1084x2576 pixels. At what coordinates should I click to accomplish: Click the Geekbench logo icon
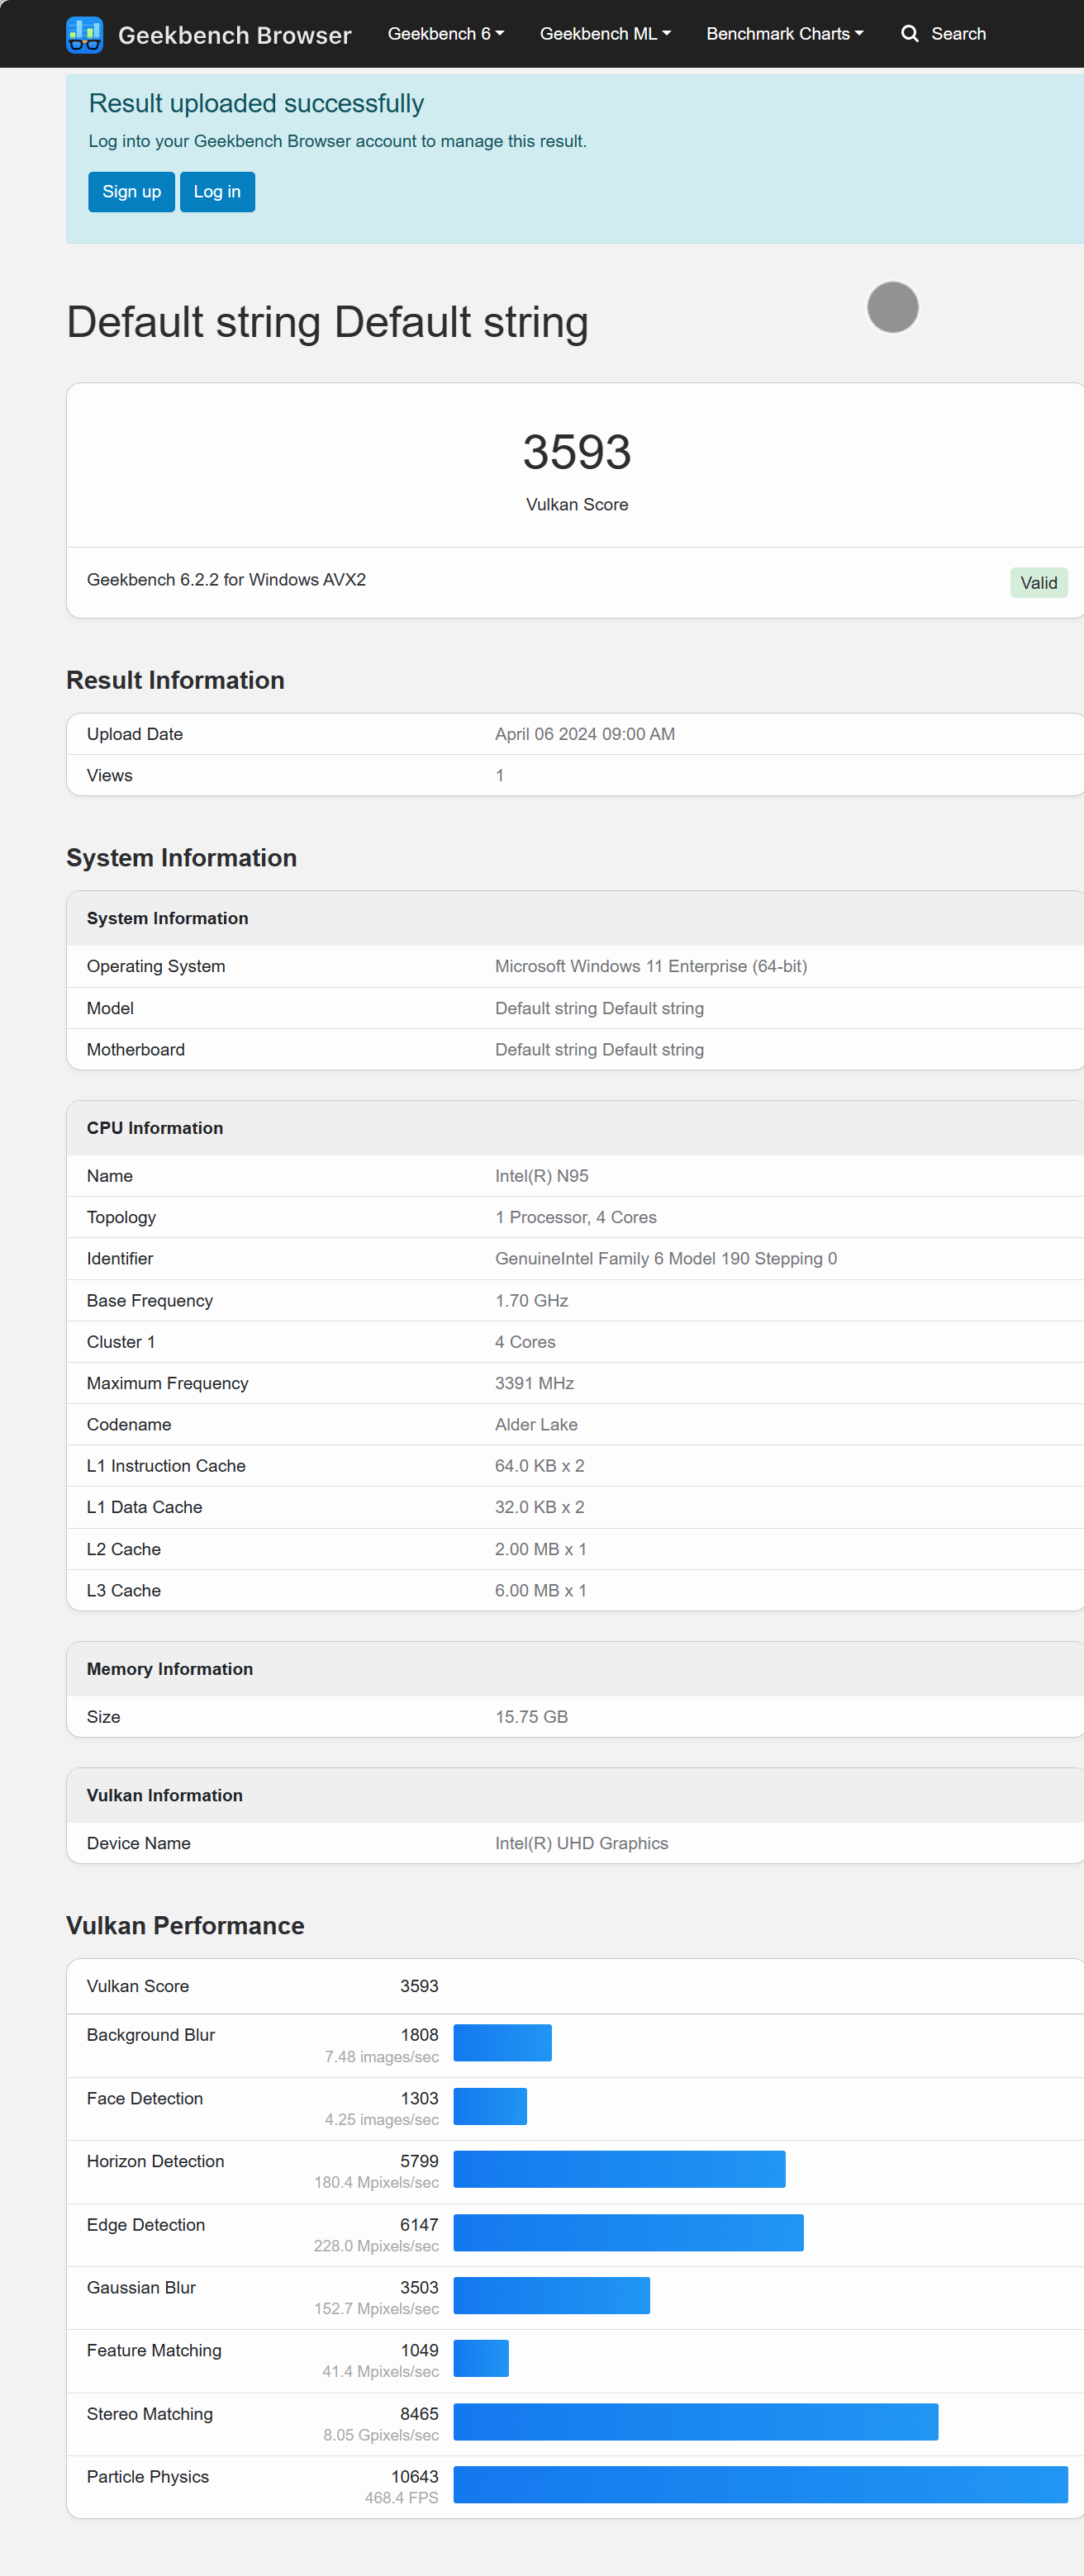[84, 34]
